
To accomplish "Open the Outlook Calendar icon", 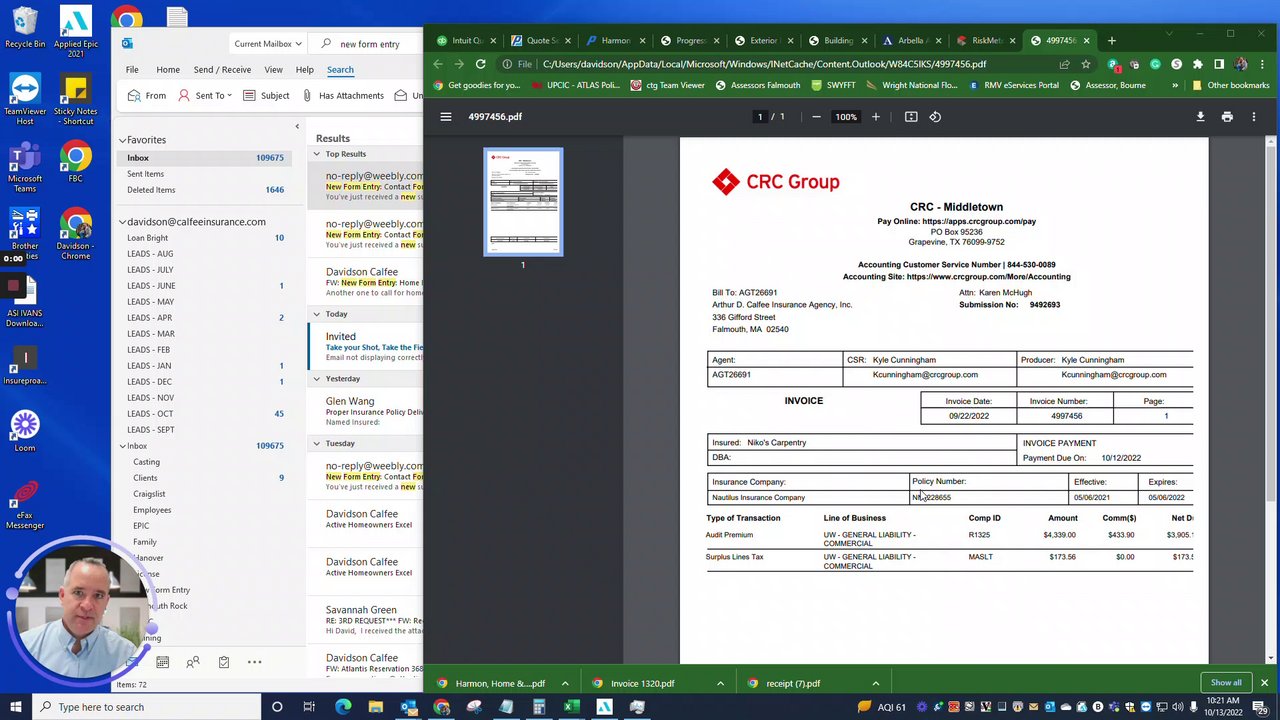I will pos(162,662).
